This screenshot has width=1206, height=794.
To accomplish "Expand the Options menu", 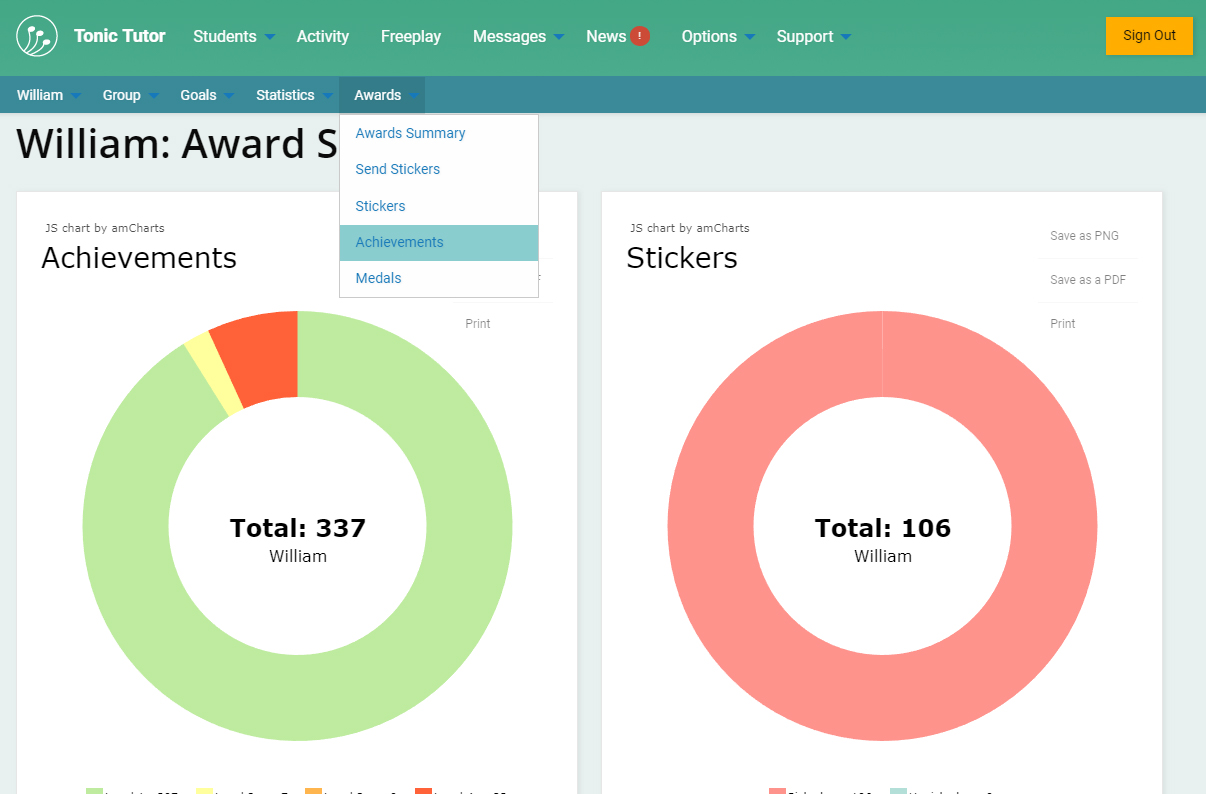I will 718,36.
